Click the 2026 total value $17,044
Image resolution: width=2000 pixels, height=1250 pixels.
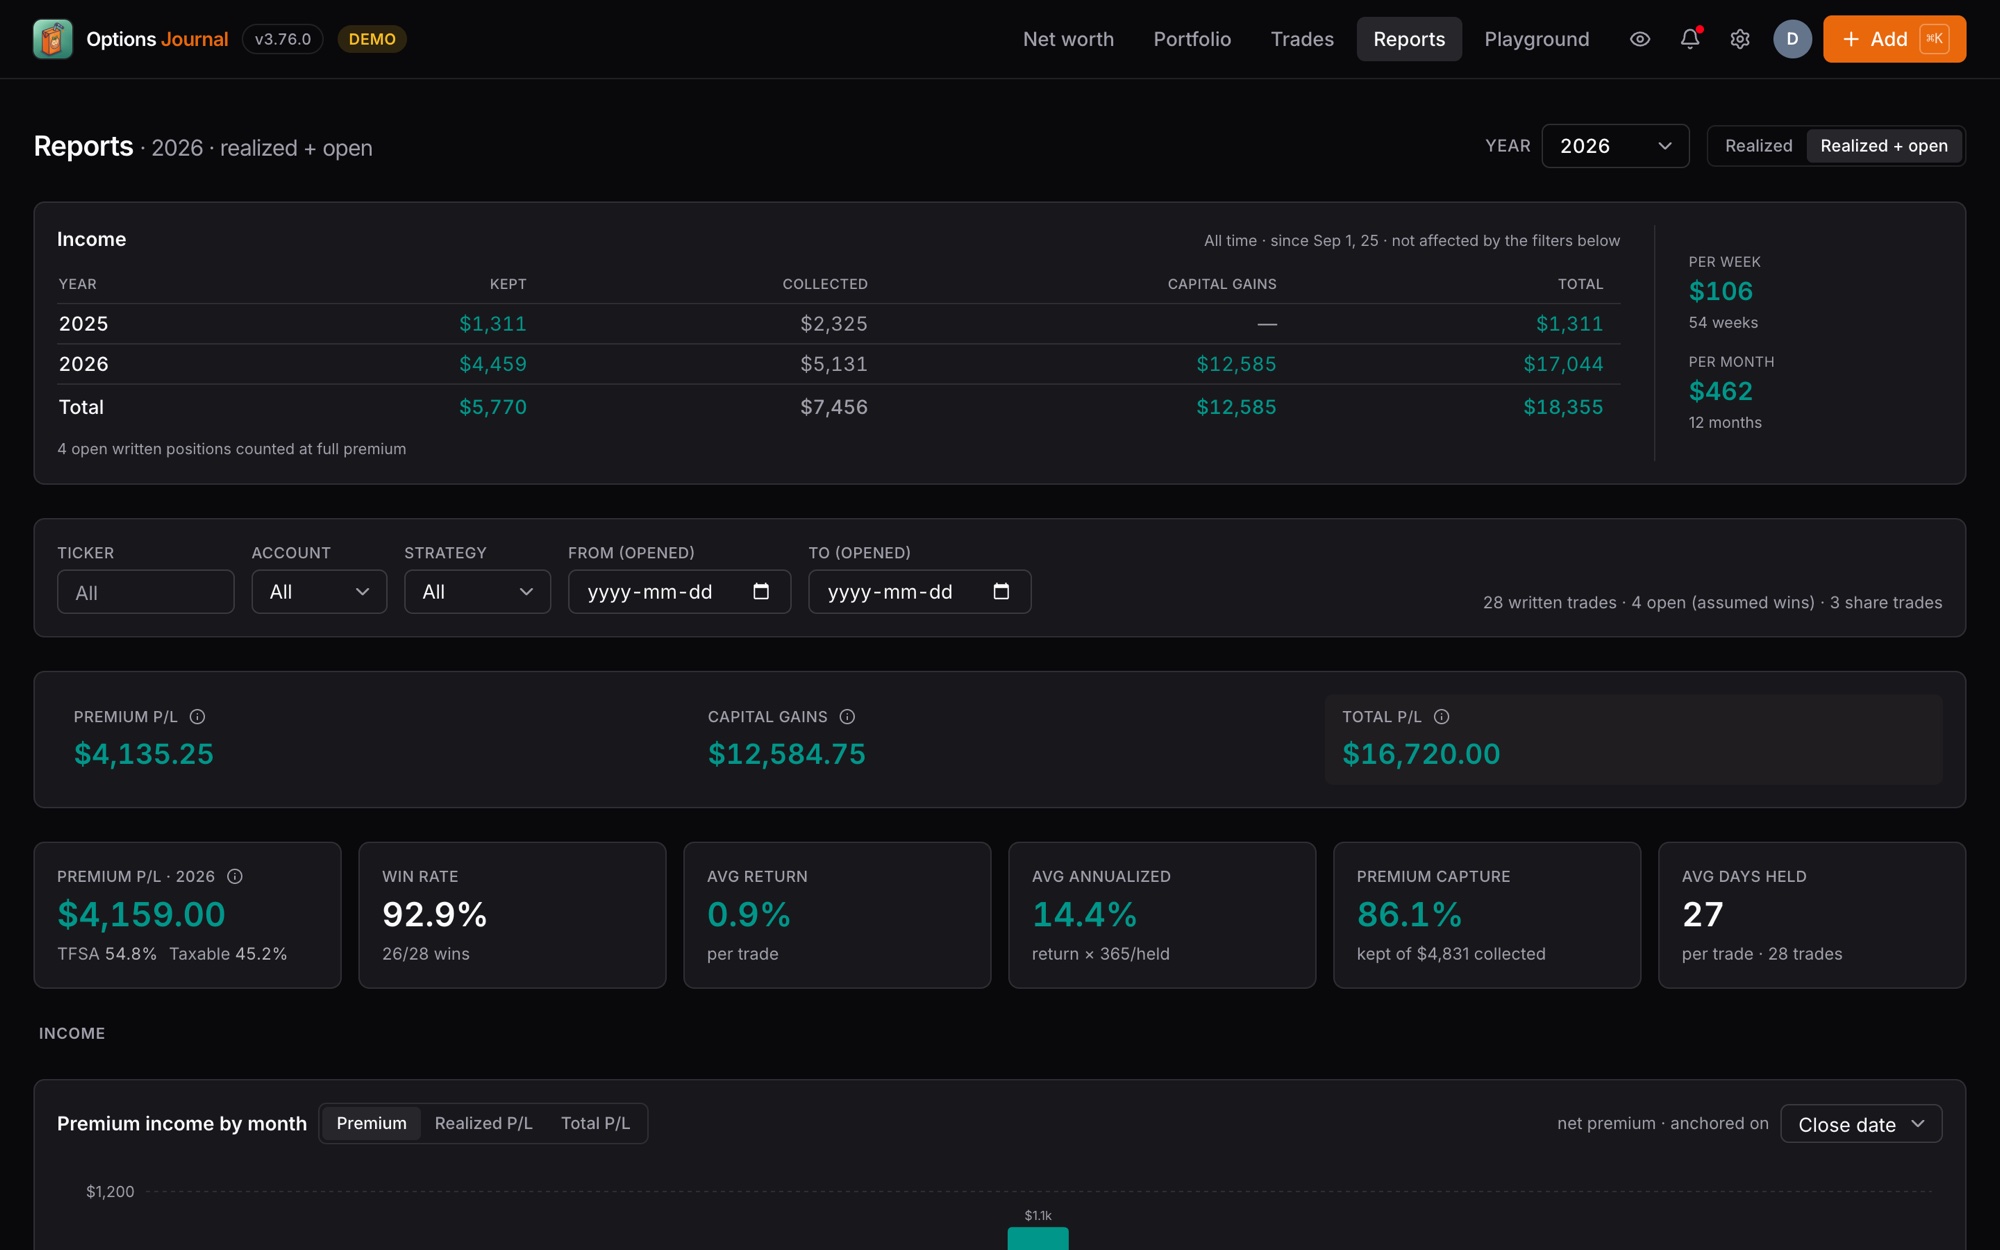pyautogui.click(x=1563, y=364)
